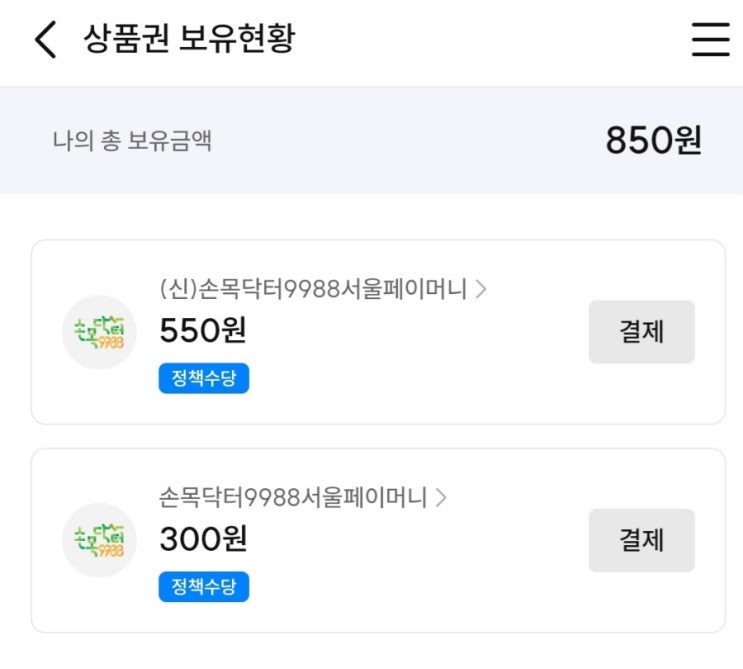Viewport: 743px width, 669px height.
Task: Tap the 550원 balance amount
Action: coord(203,330)
